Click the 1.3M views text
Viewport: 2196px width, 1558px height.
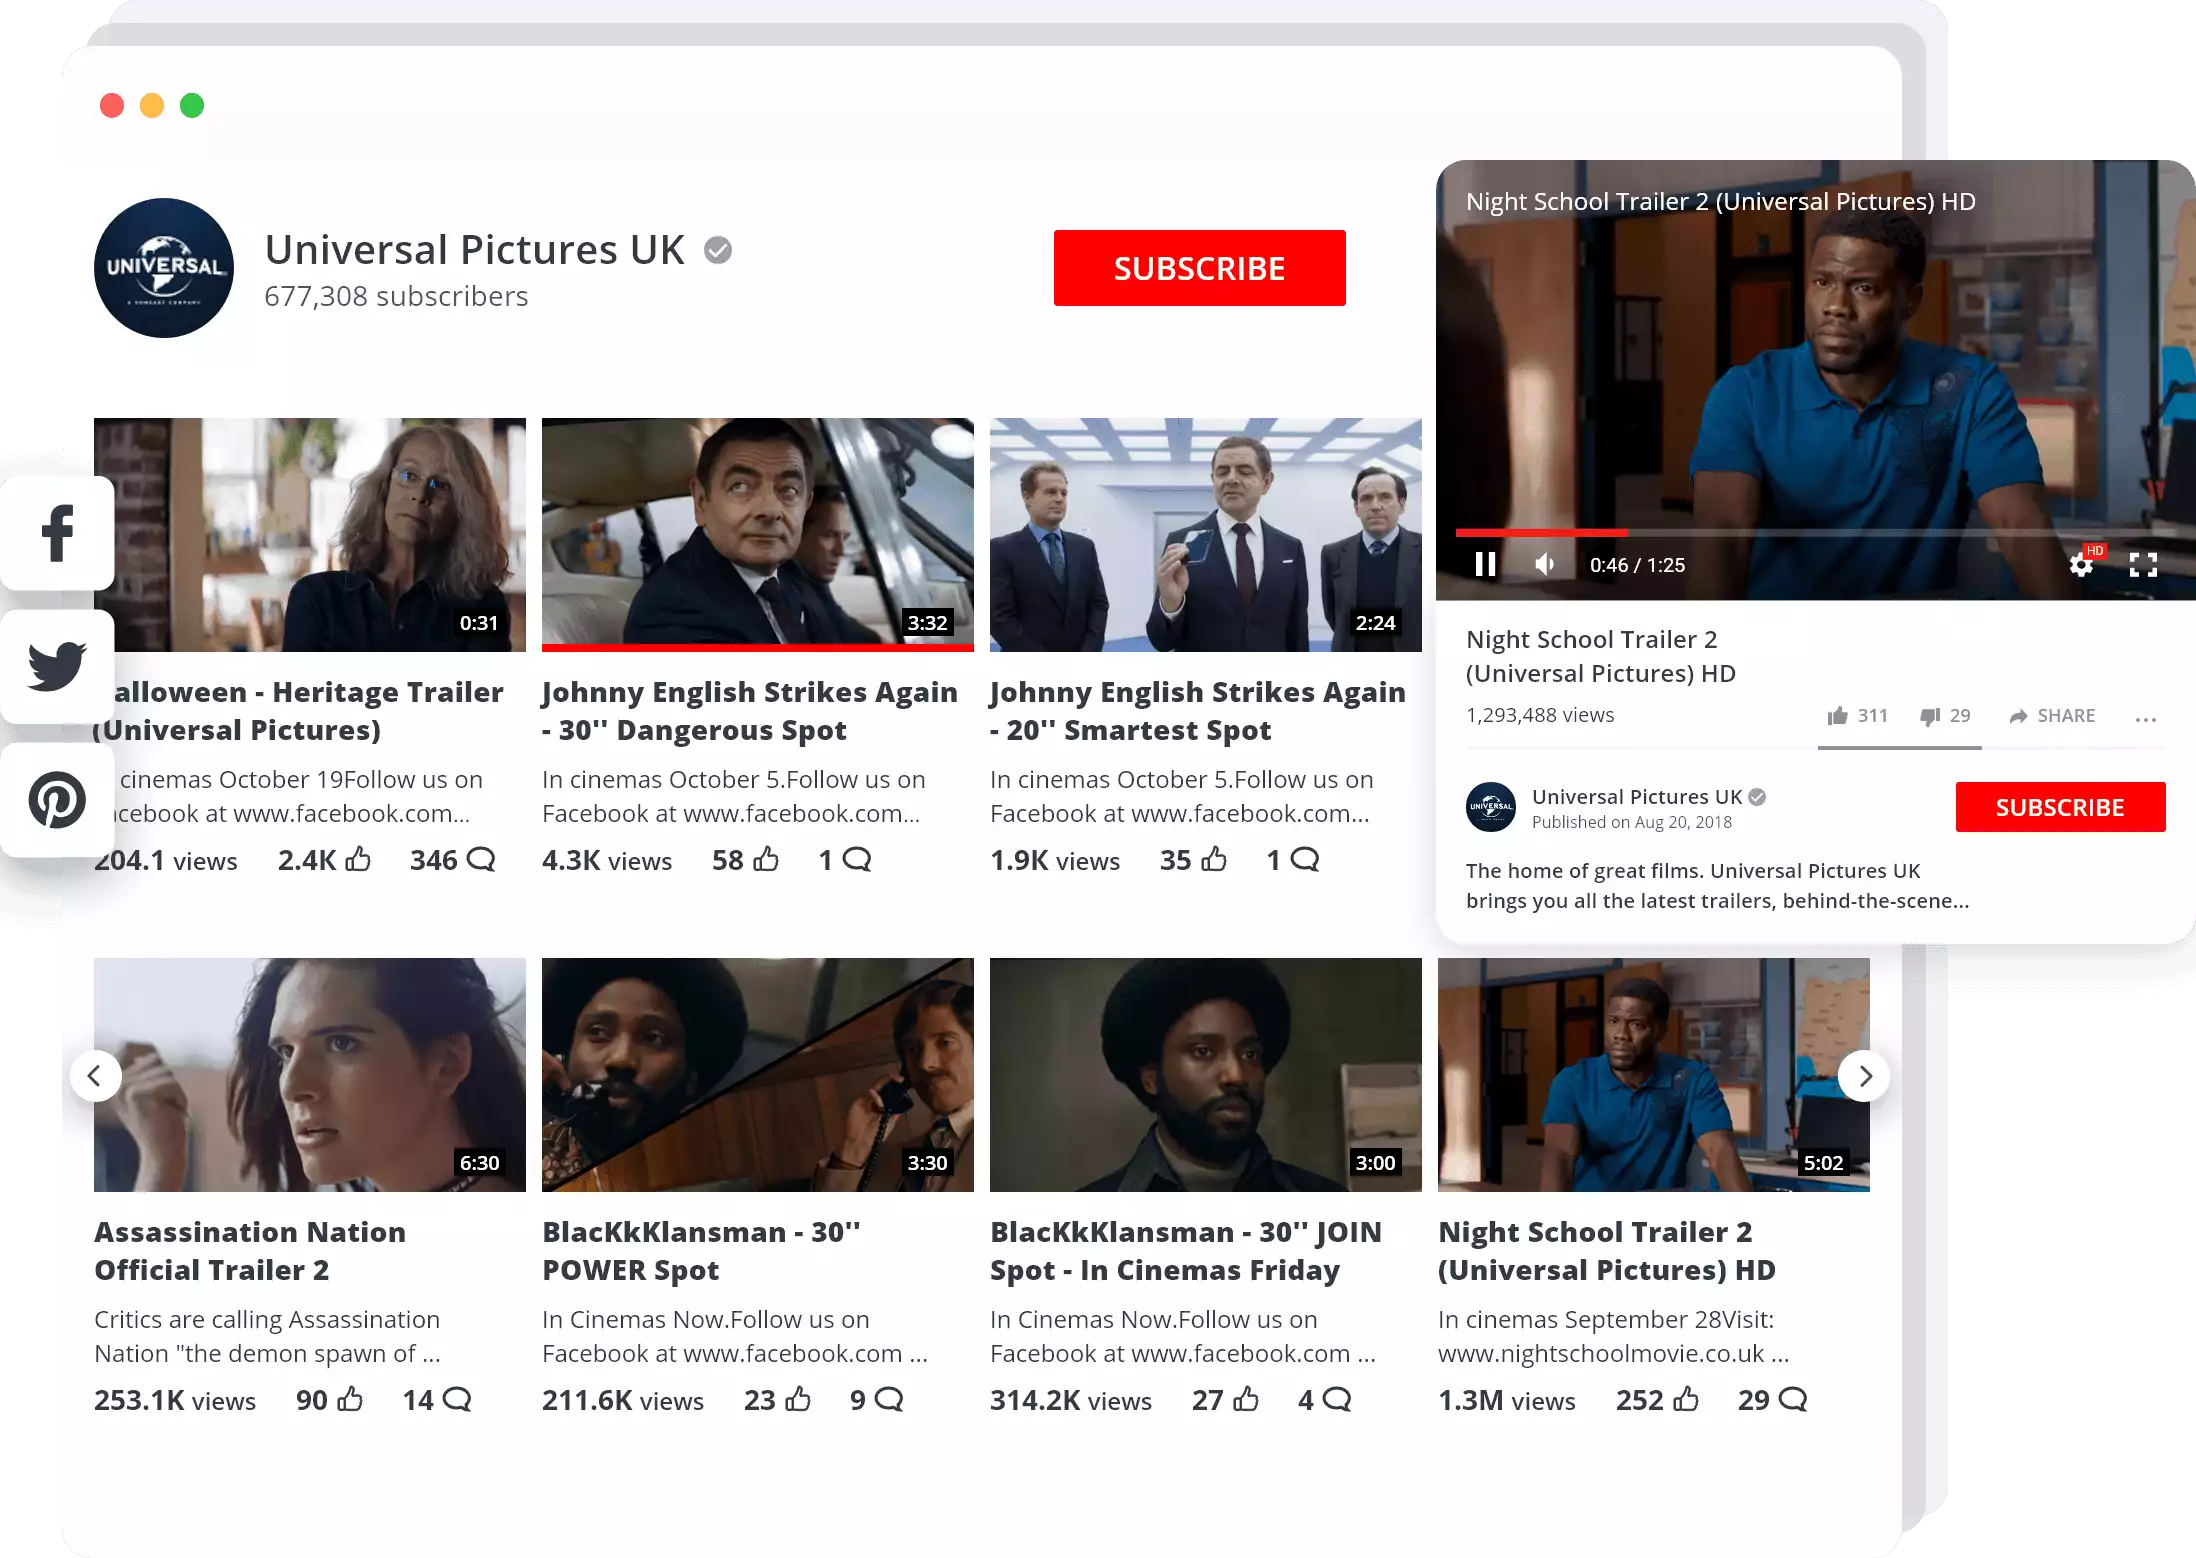(1507, 1400)
